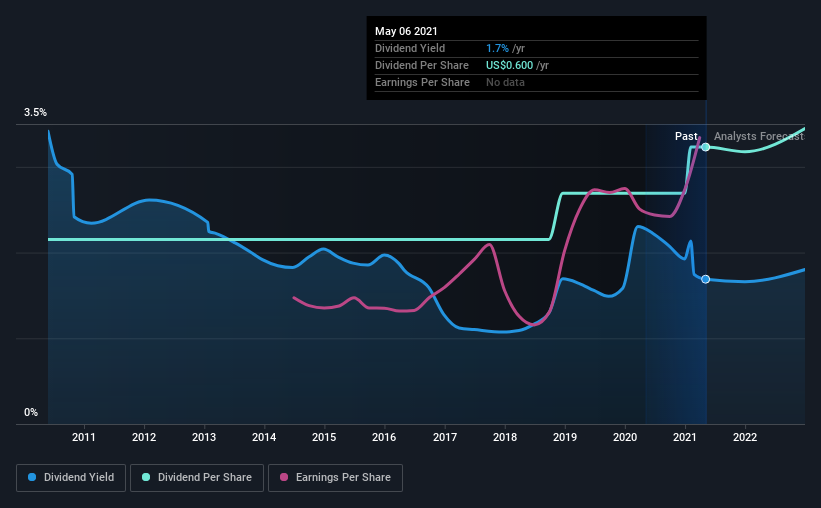Toggle the Dividend Per Share legend button
Viewport: 821px width, 508px height.
[x=197, y=478]
